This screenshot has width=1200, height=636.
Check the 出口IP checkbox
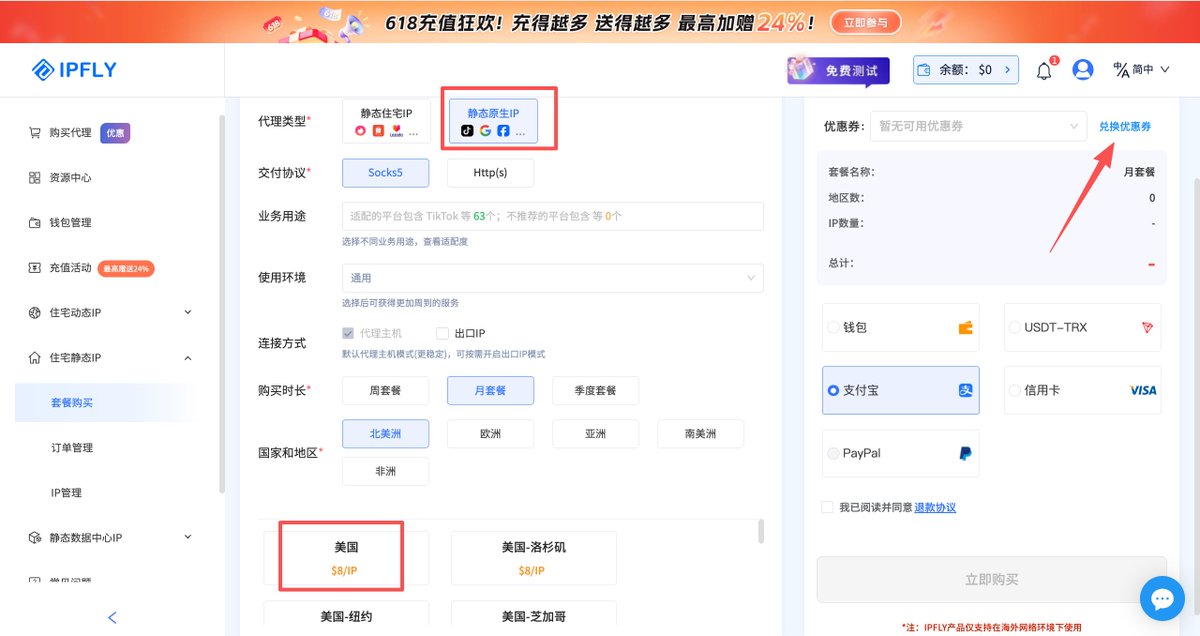[443, 333]
